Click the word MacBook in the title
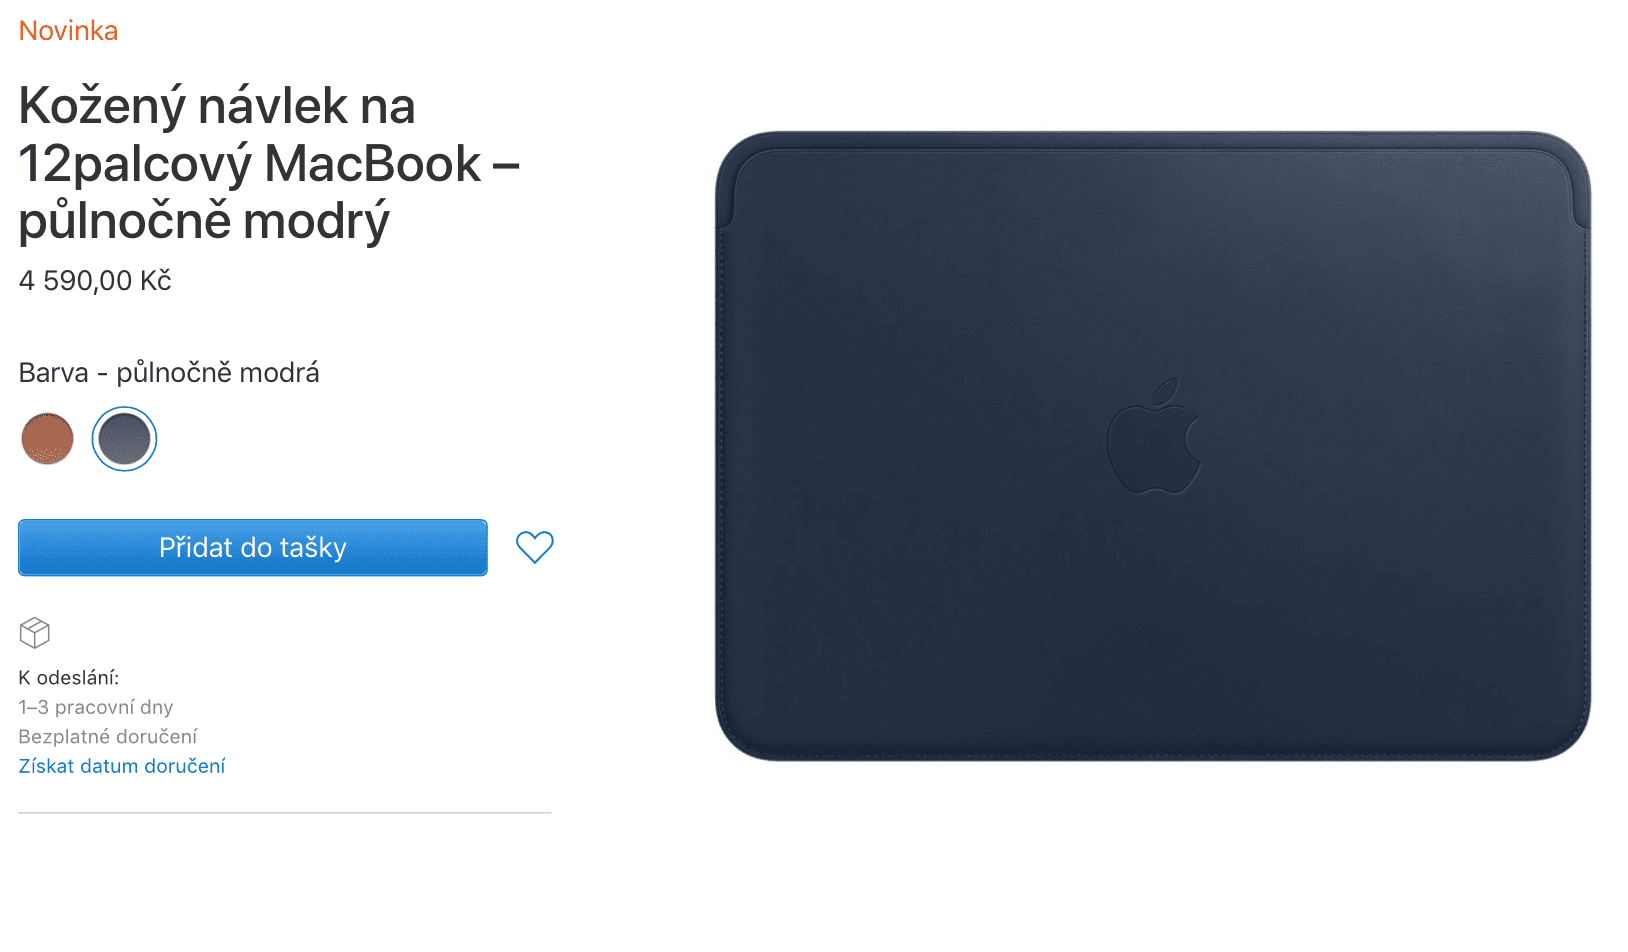This screenshot has height=952, width=1628. [373, 164]
